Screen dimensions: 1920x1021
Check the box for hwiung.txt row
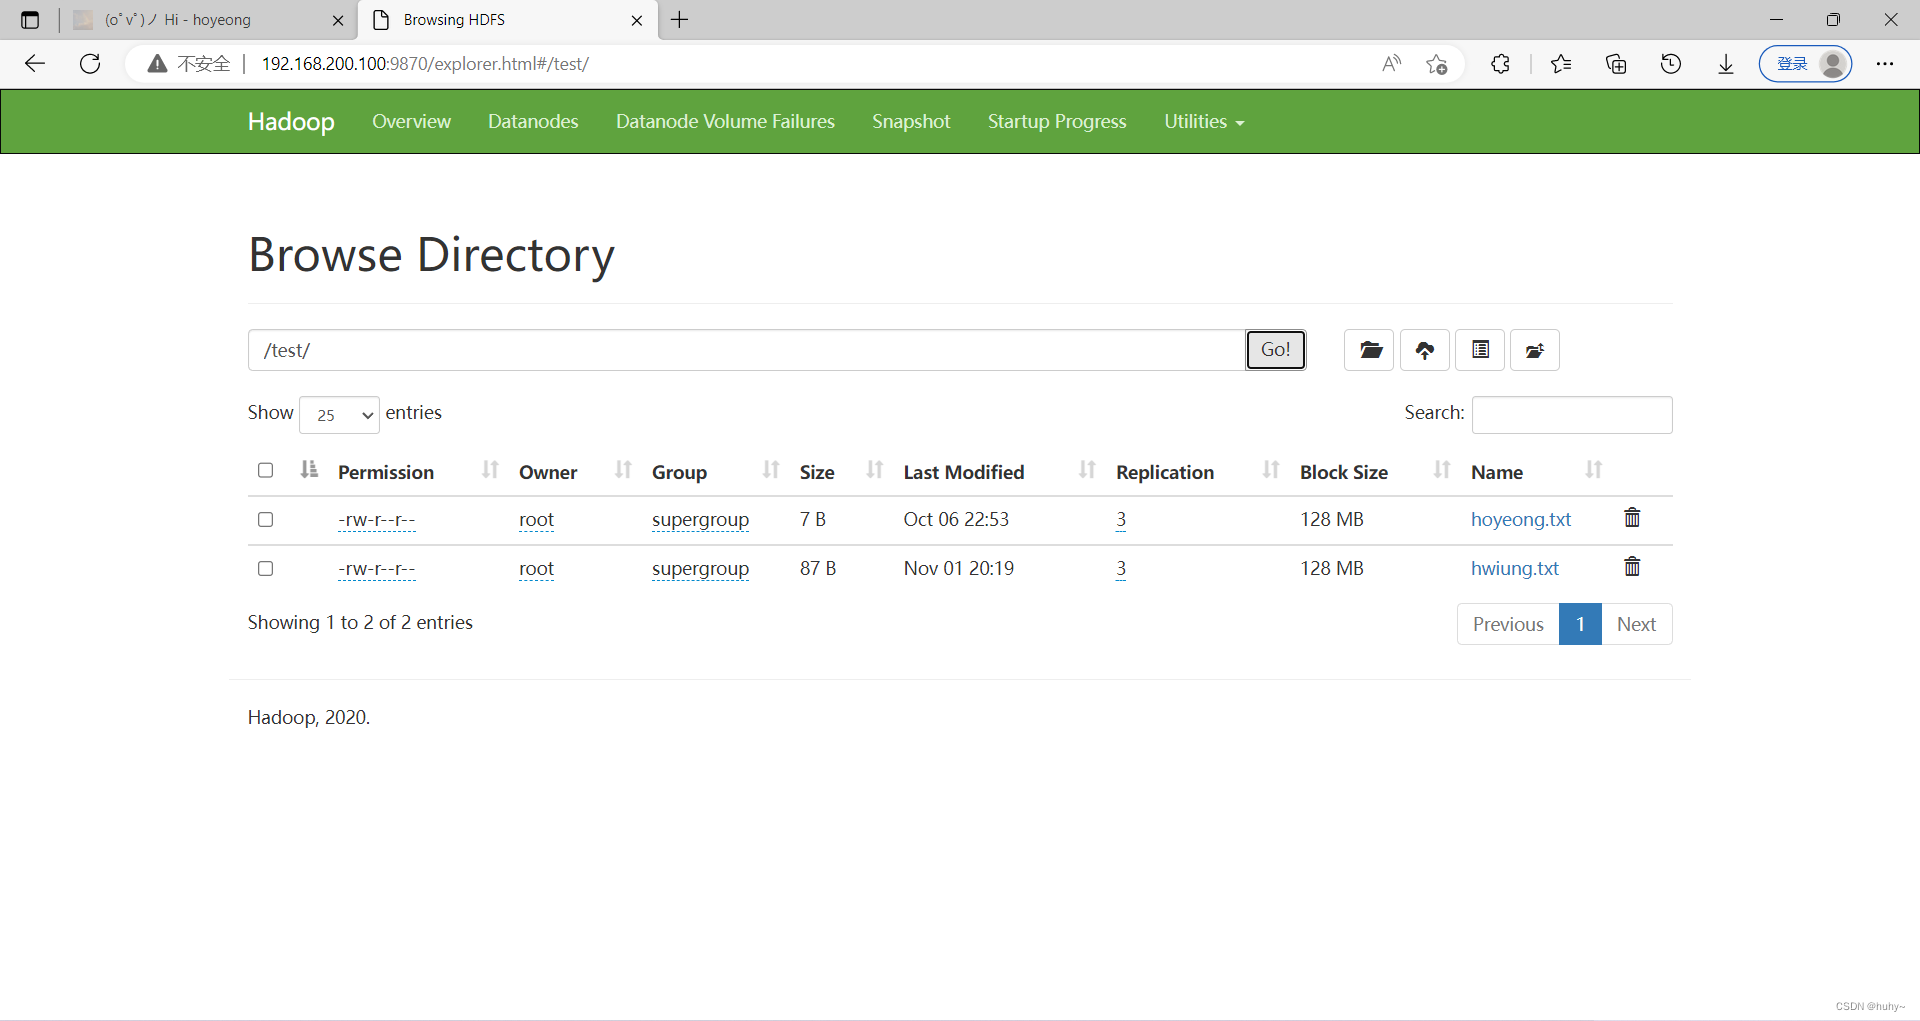pos(265,568)
